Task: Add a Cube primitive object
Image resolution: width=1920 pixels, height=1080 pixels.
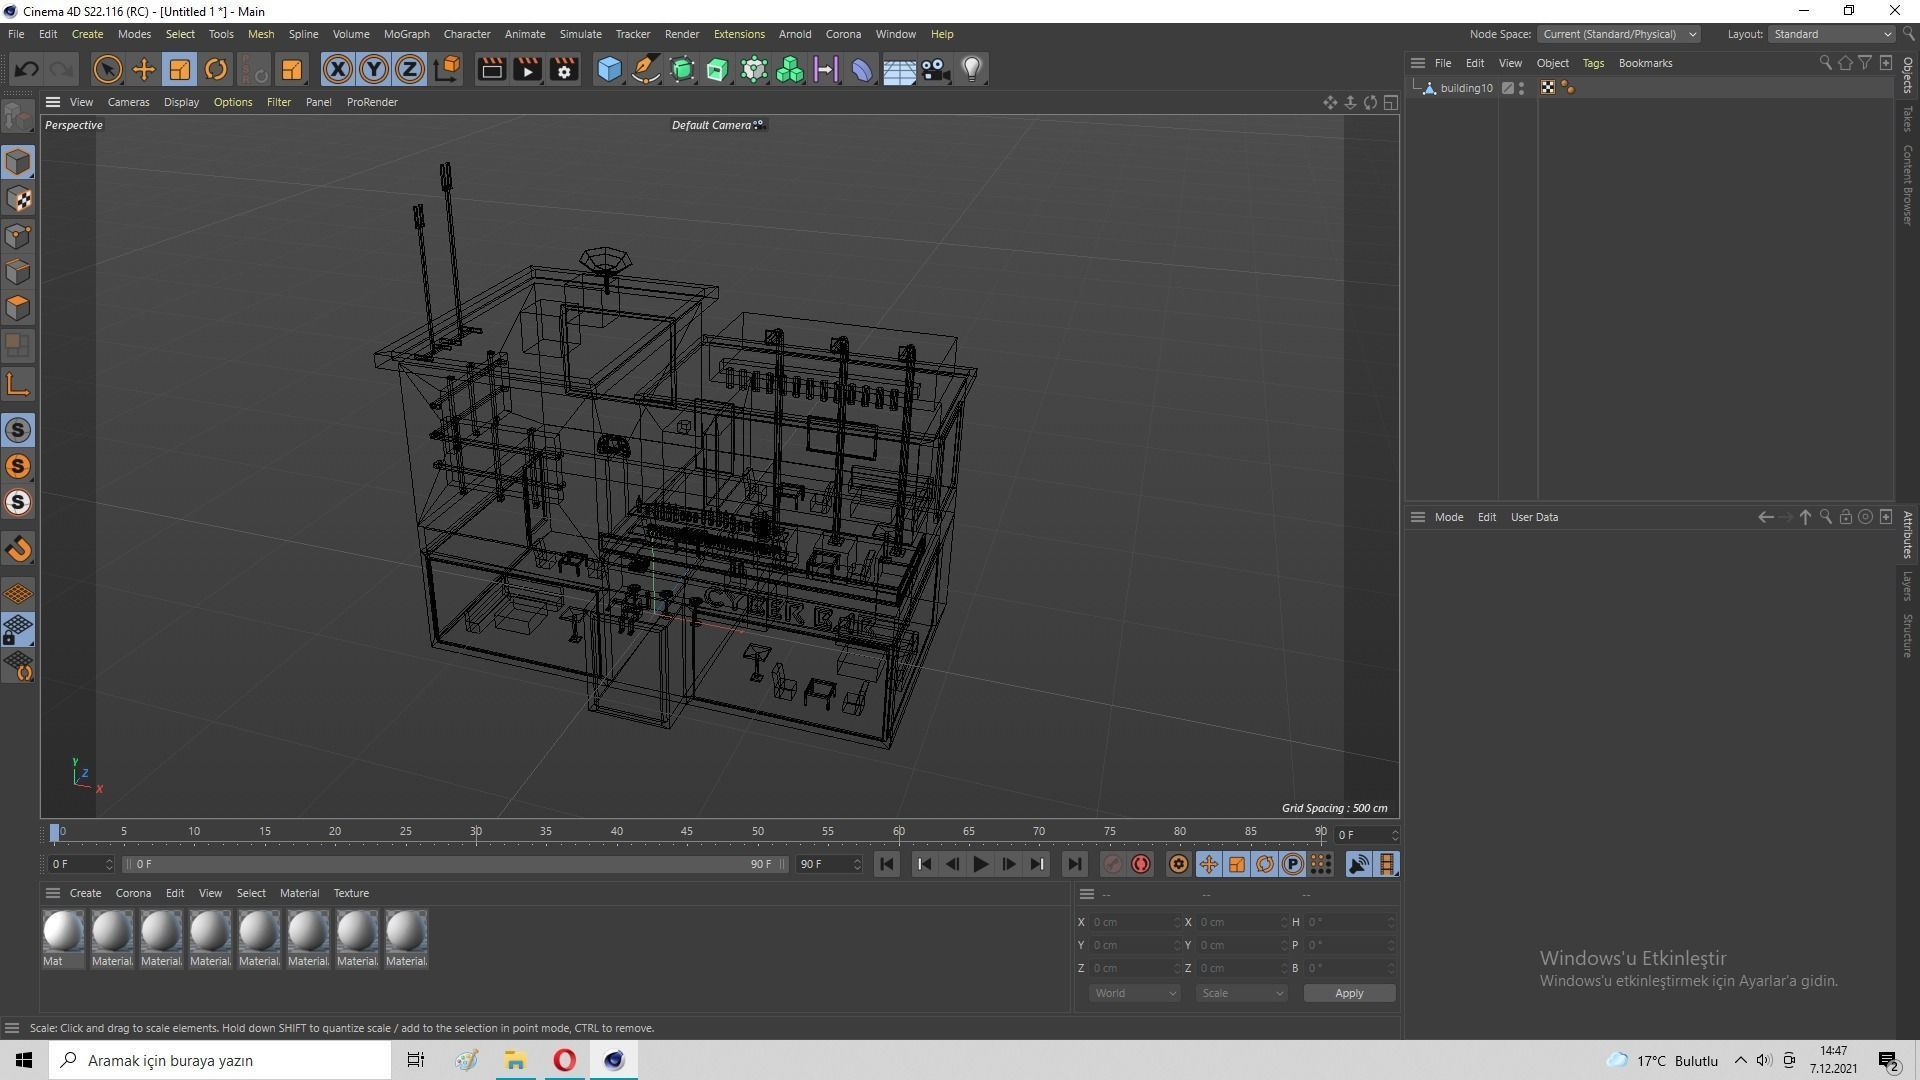Action: pyautogui.click(x=609, y=69)
